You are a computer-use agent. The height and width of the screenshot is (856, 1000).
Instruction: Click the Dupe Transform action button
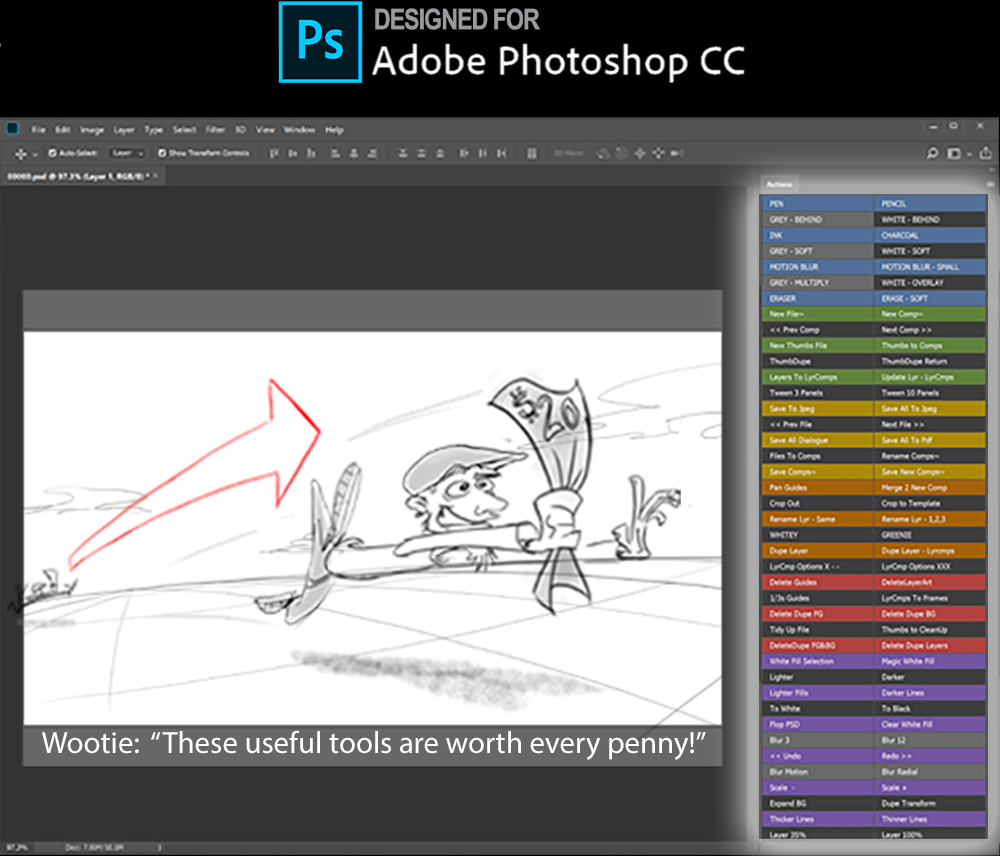[x=930, y=804]
